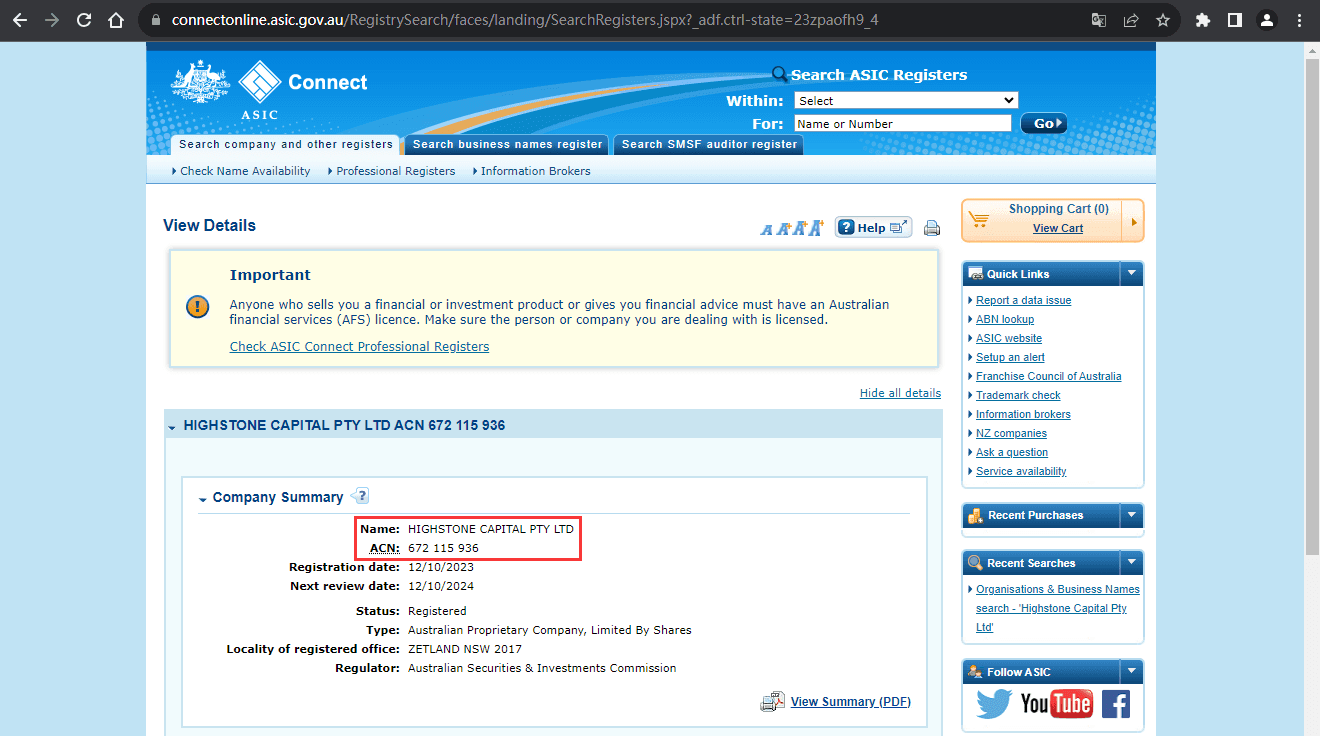
Task: Open the View Summary (PDF) link
Action: tap(851, 702)
